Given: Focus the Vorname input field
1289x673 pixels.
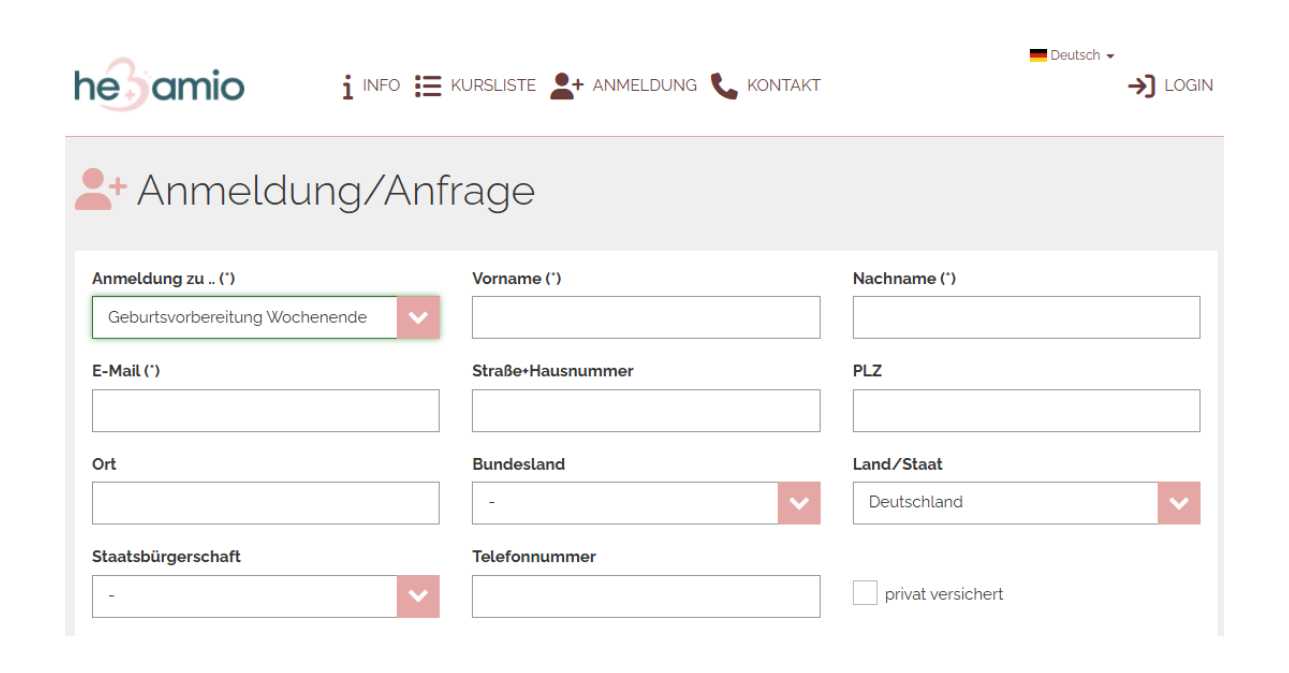Looking at the screenshot, I should tap(645, 318).
